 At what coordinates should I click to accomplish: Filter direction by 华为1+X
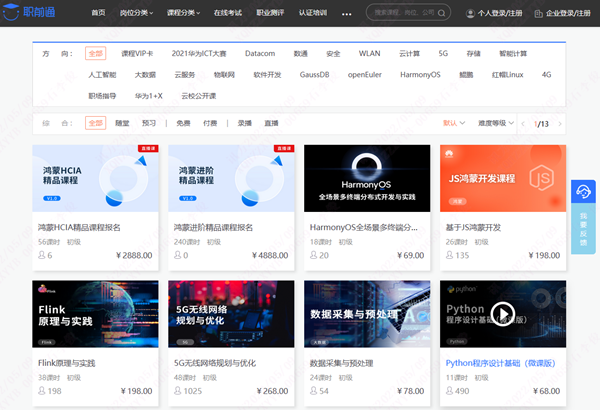[x=148, y=96]
